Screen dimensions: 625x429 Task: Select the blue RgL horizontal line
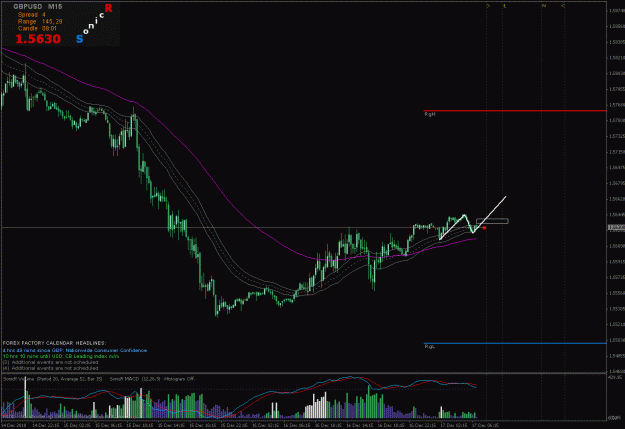[x=514, y=343]
